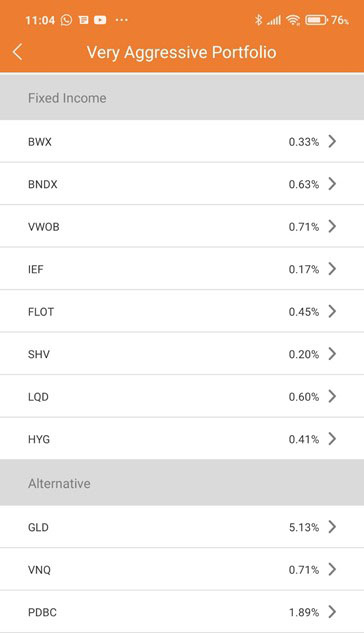Tap the HYG ticker label

pyautogui.click(x=39, y=439)
